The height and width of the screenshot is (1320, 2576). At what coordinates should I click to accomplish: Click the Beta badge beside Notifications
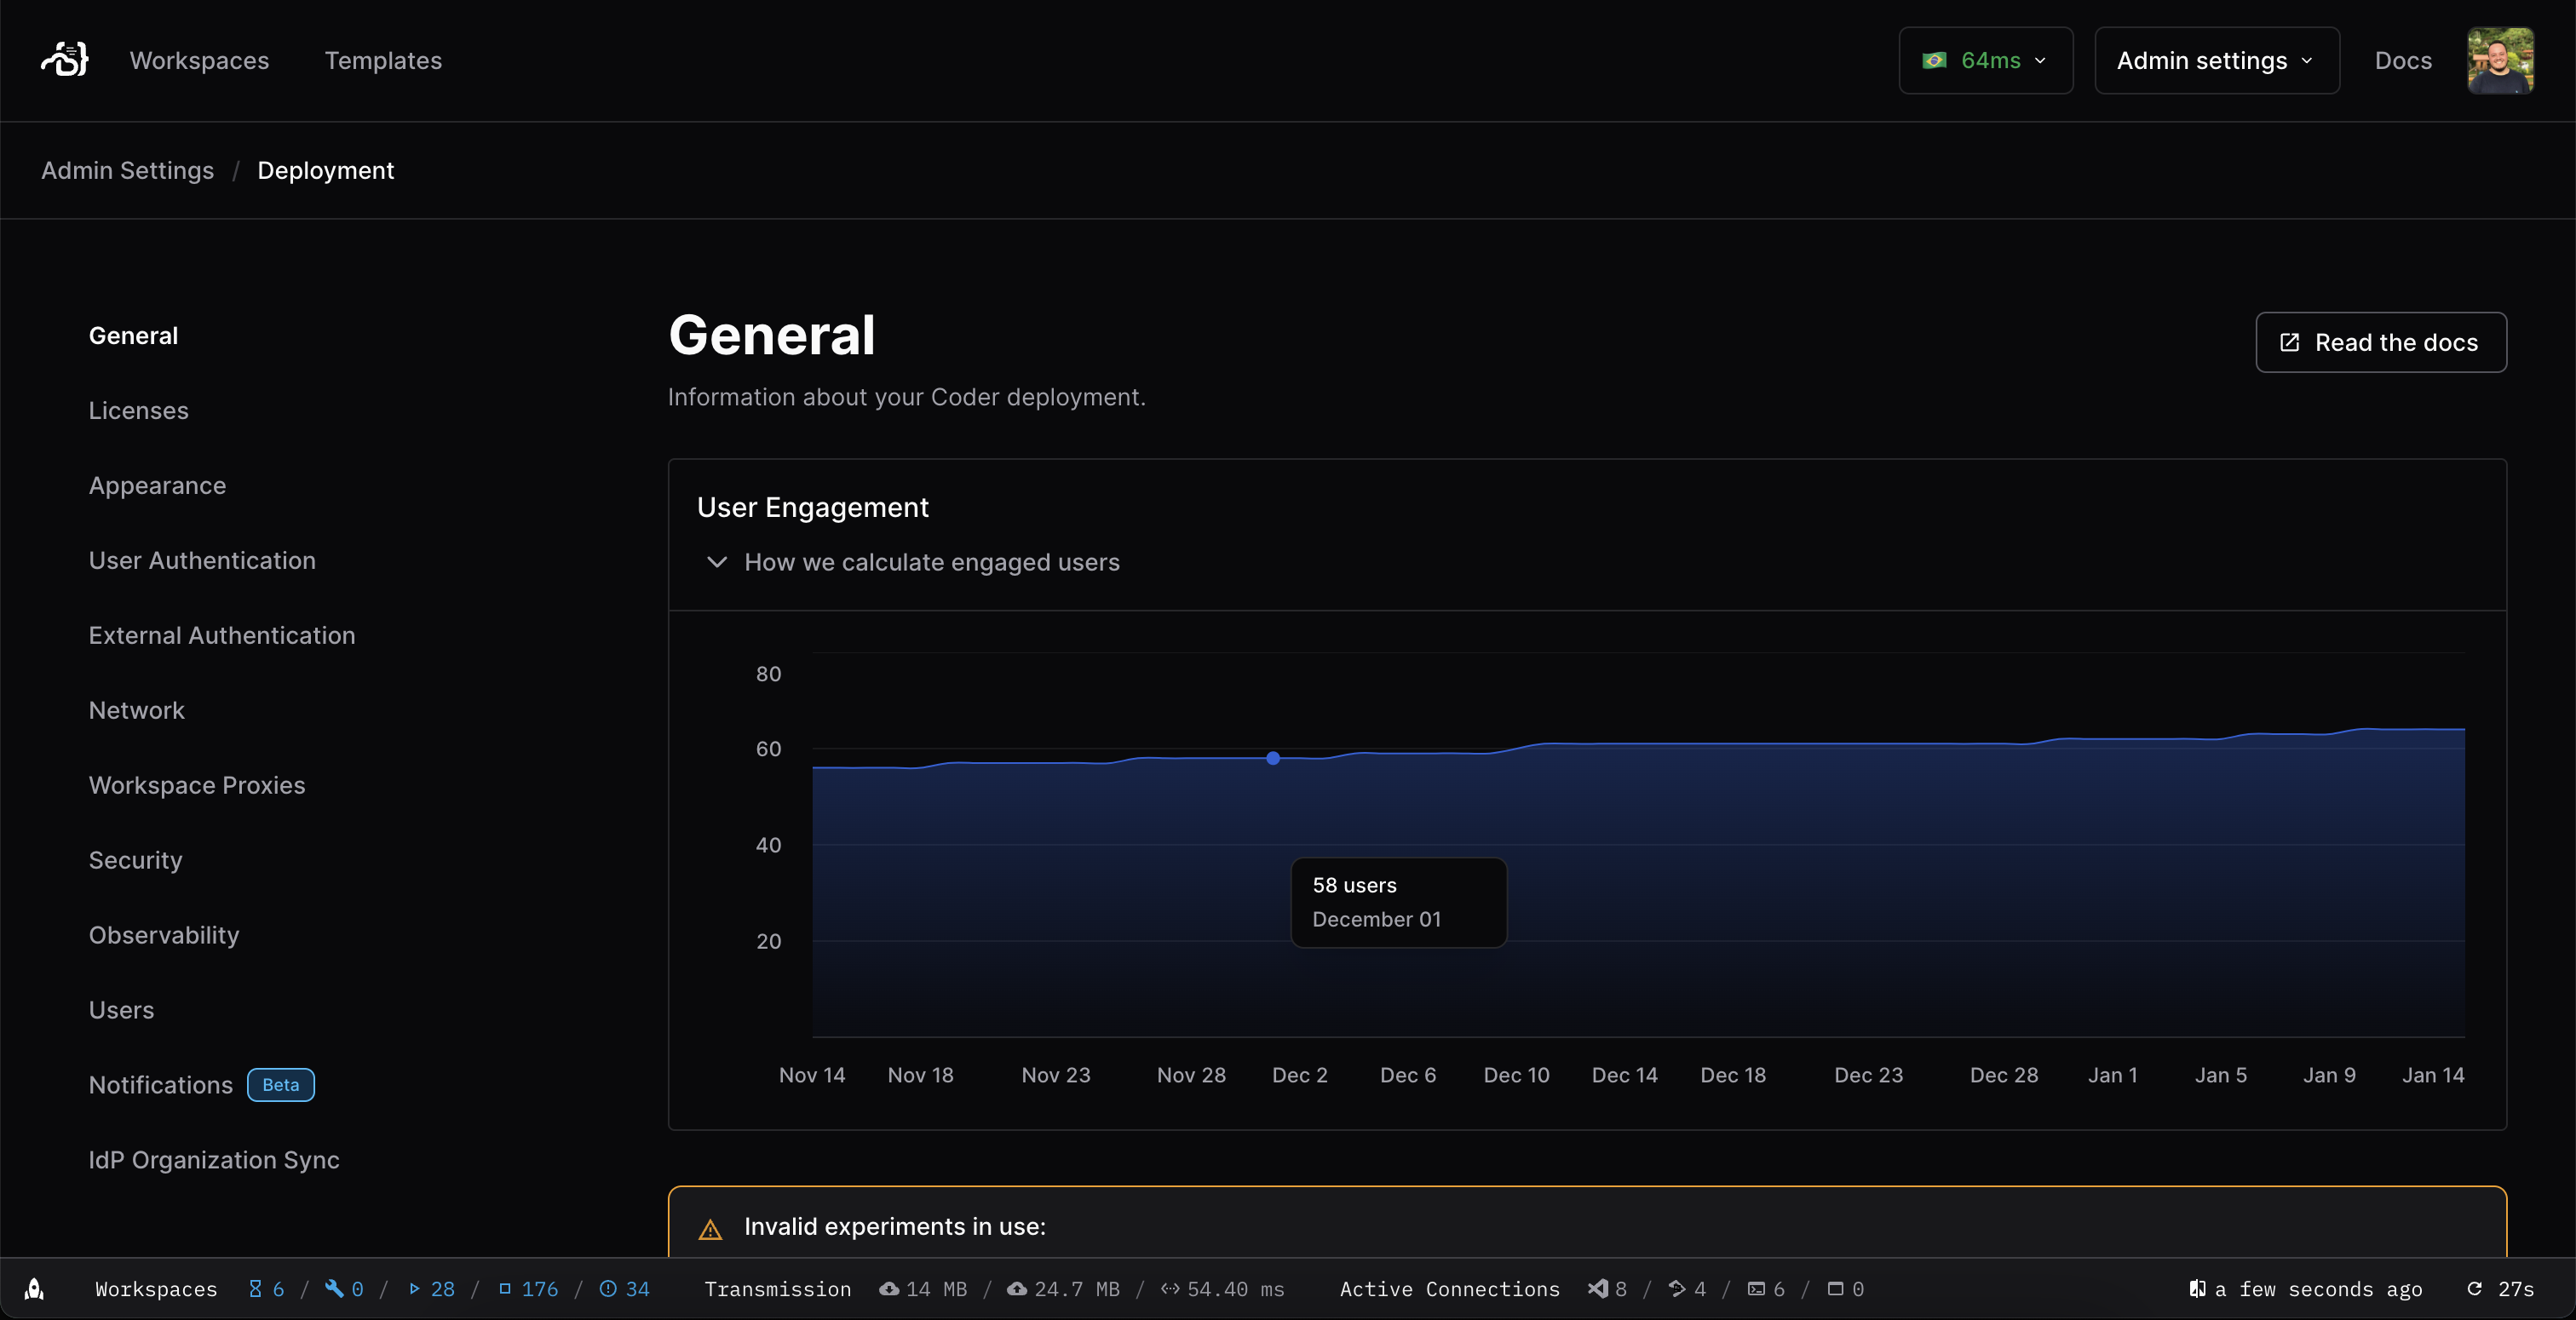281,1085
